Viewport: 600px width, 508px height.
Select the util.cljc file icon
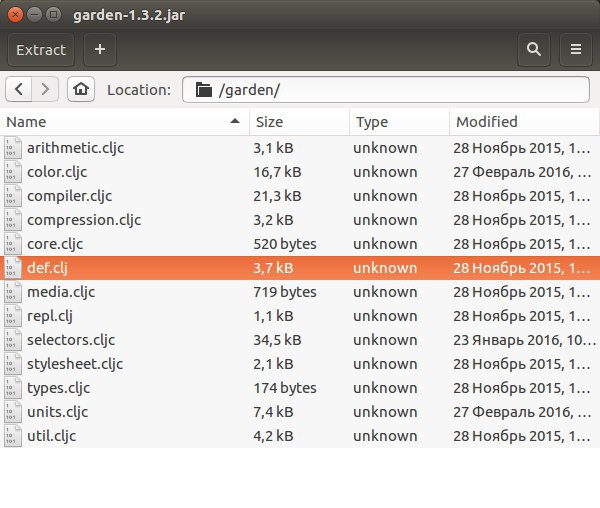[x=13, y=436]
